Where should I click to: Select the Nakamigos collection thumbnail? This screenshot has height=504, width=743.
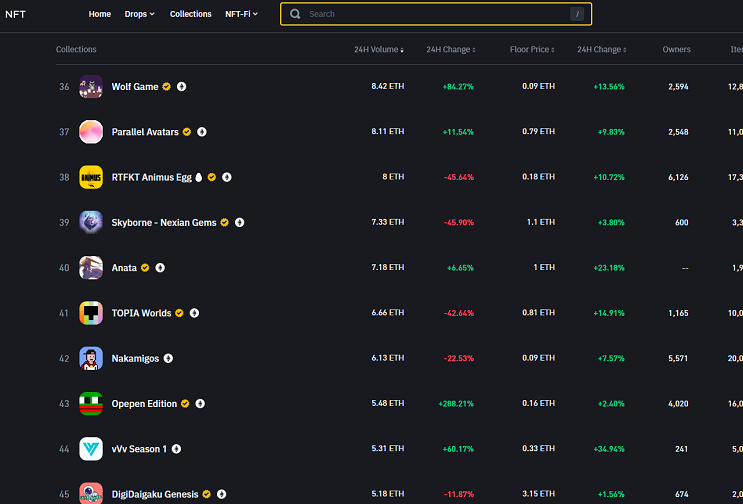(91, 359)
